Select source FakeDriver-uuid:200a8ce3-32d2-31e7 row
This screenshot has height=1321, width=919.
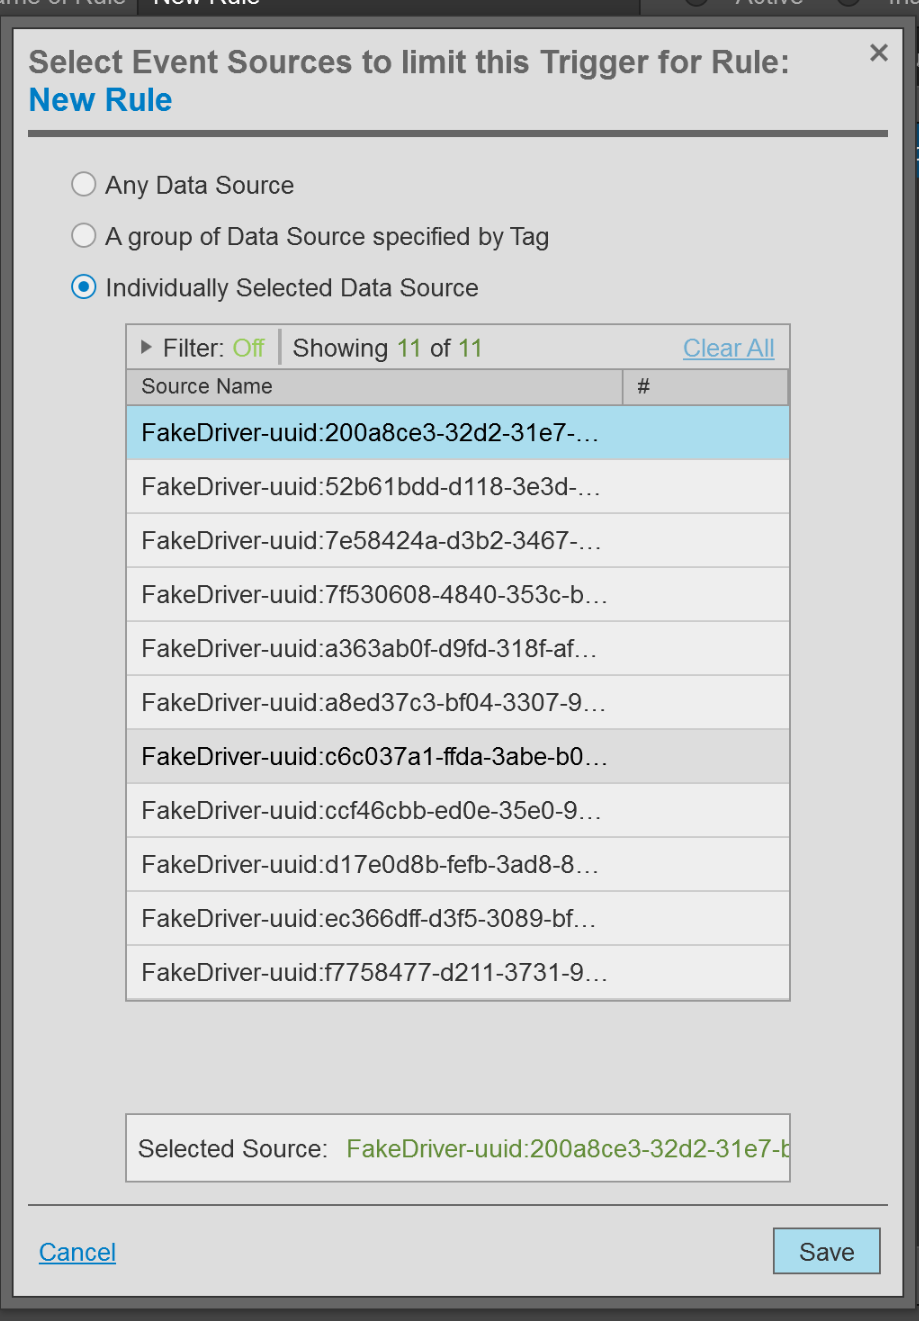[x=458, y=433]
